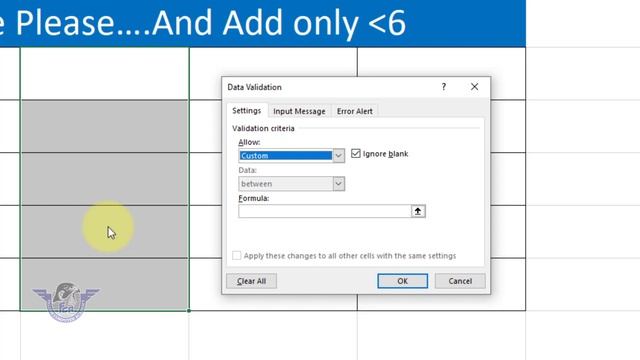This screenshot has height=360, width=640.
Task: Open the Error Alert tab
Action: tap(355, 111)
